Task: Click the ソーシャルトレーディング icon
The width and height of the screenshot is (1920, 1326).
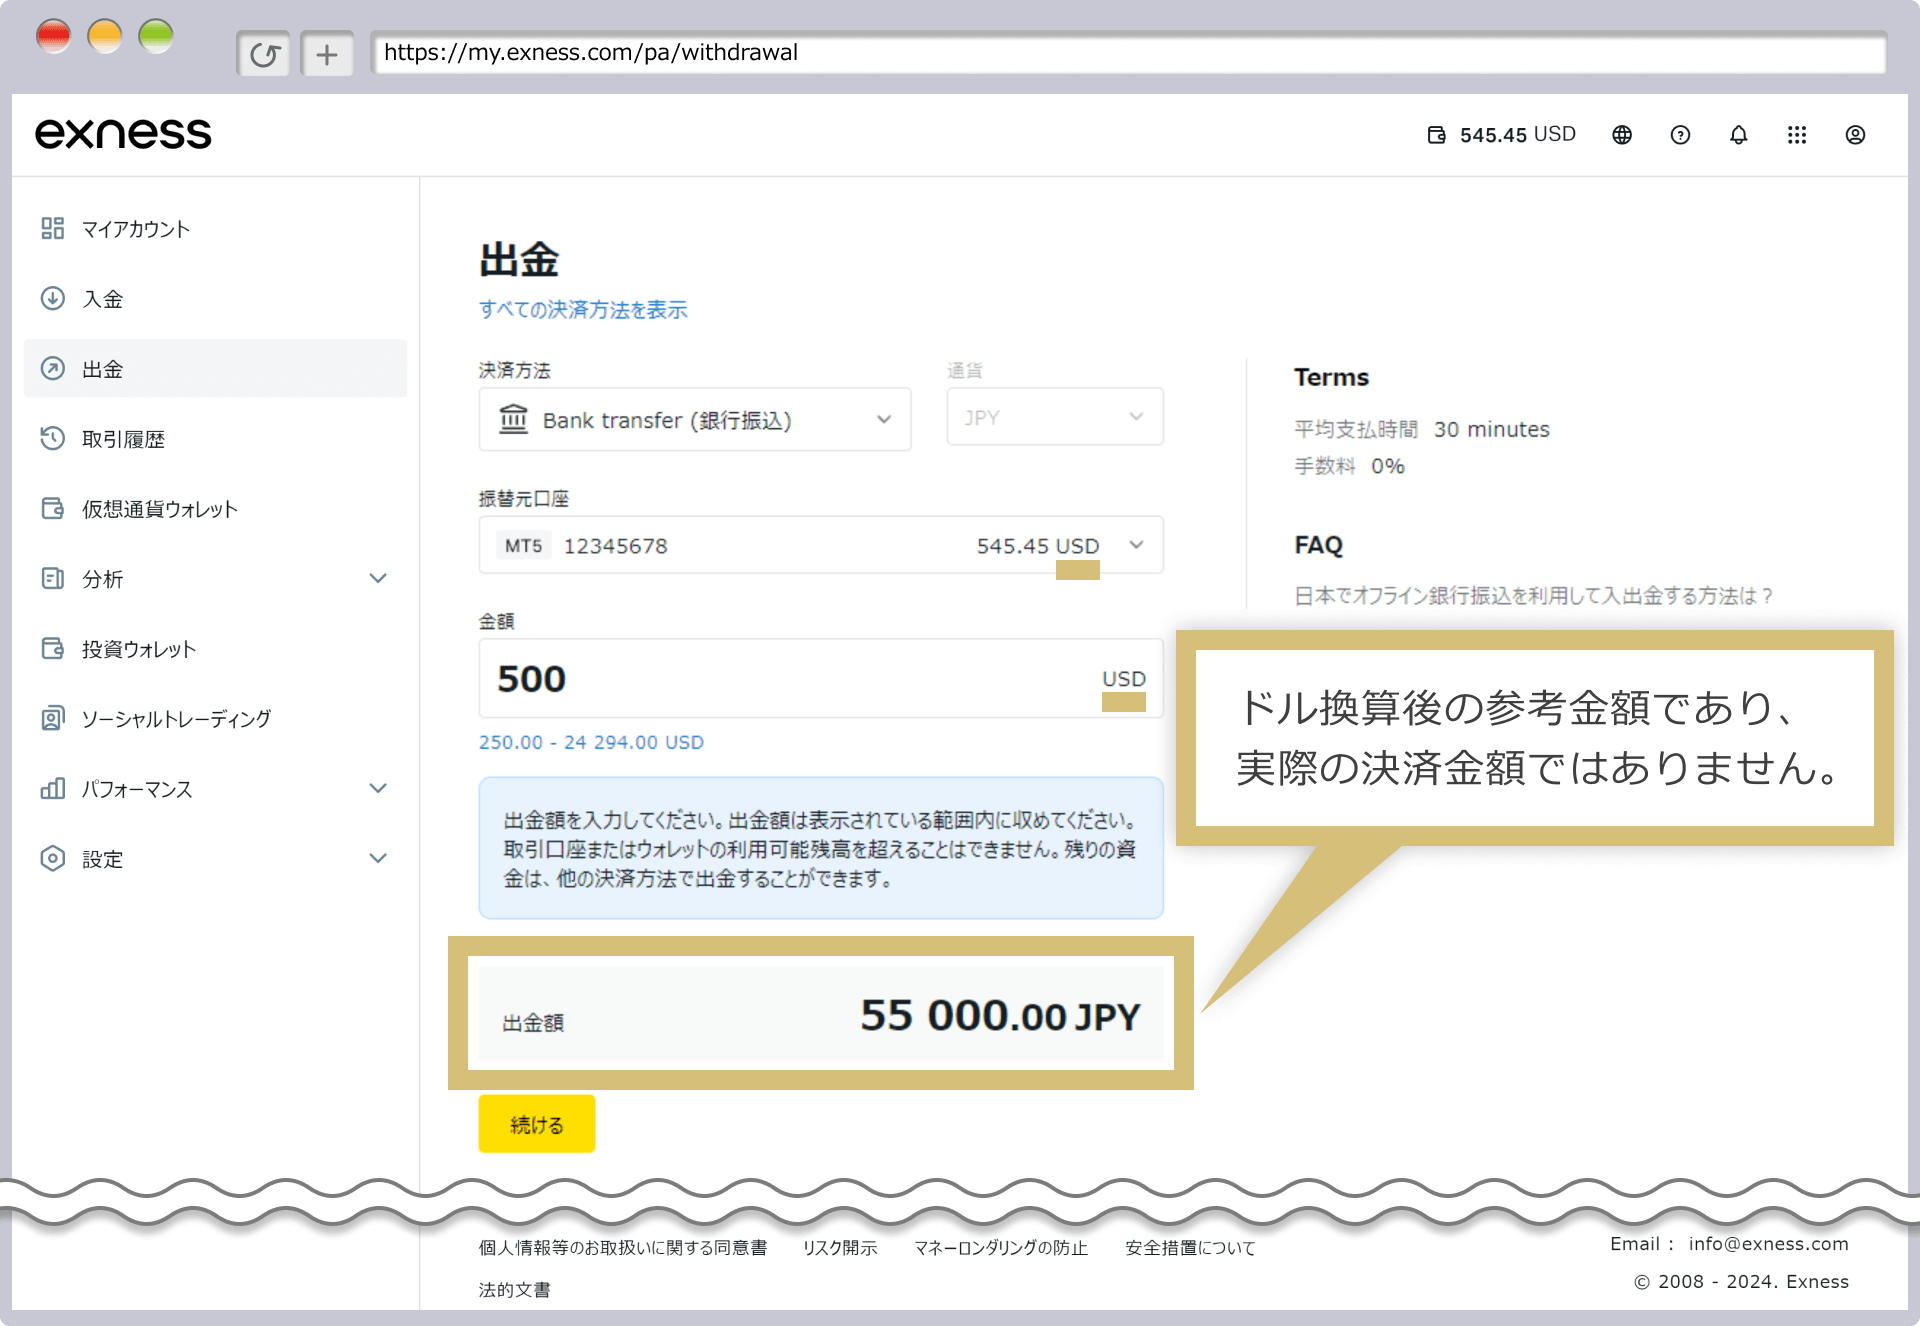Action: tap(53, 718)
